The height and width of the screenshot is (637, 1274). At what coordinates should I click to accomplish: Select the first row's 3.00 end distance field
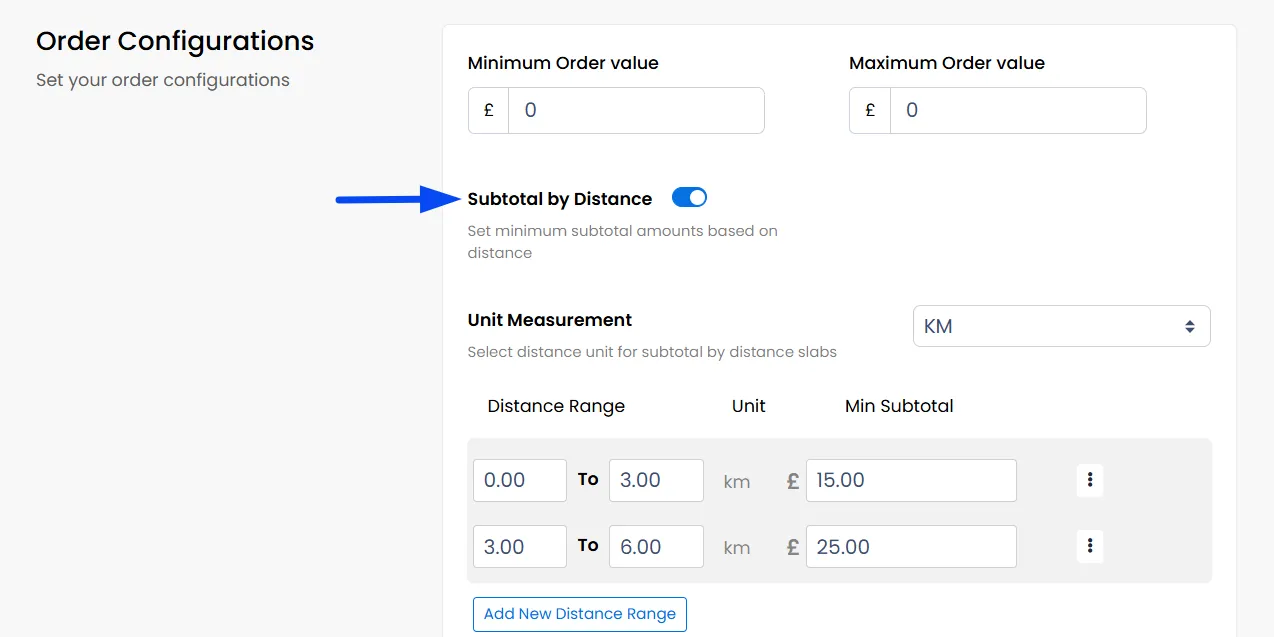click(656, 480)
